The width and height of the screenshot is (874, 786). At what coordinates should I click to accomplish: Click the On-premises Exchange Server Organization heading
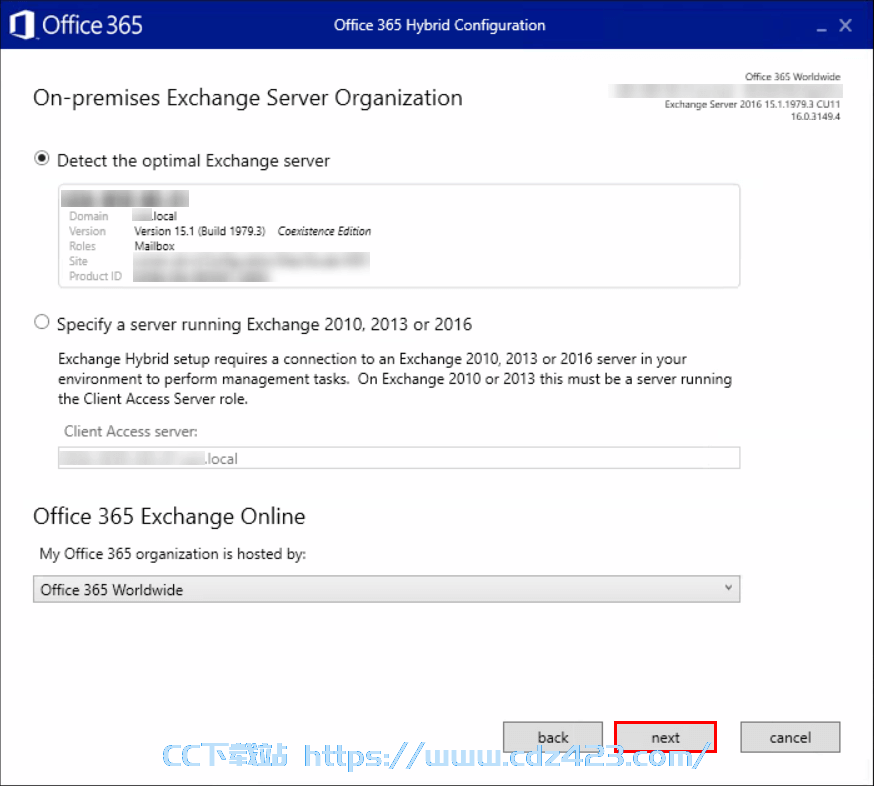(248, 98)
